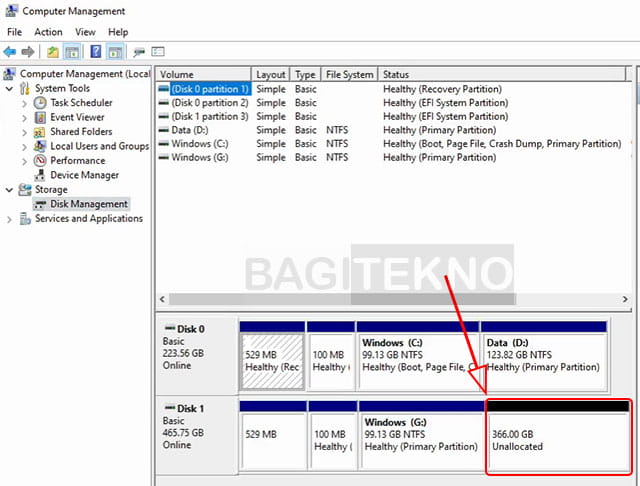Click the horizontal scrollbar right arrow
The image size is (640, 486).
[x=625, y=299]
